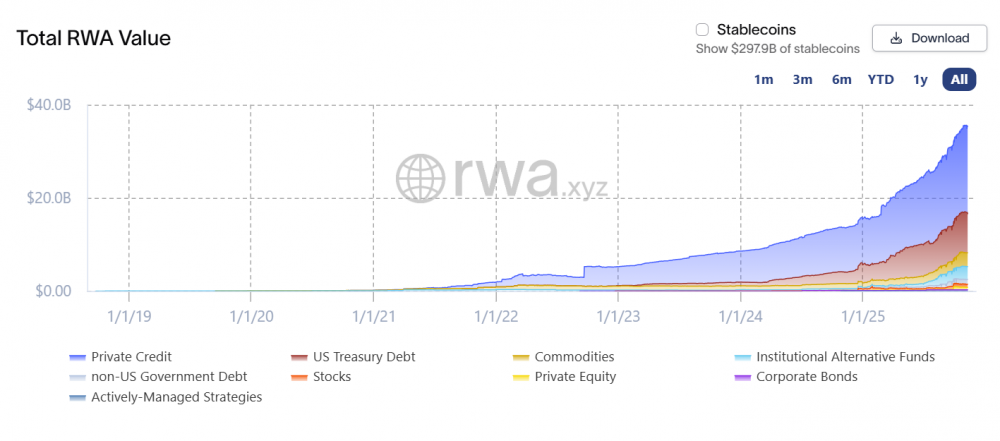The image size is (1000, 441).
Task: Select the All time range button
Action: tap(959, 80)
